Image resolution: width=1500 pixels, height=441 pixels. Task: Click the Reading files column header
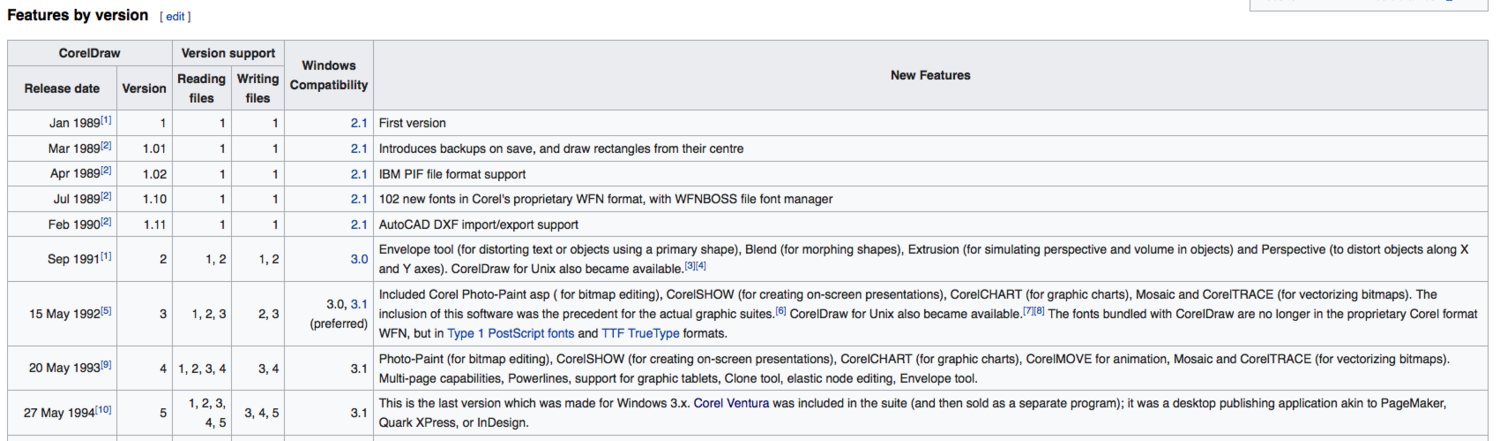coord(201,88)
